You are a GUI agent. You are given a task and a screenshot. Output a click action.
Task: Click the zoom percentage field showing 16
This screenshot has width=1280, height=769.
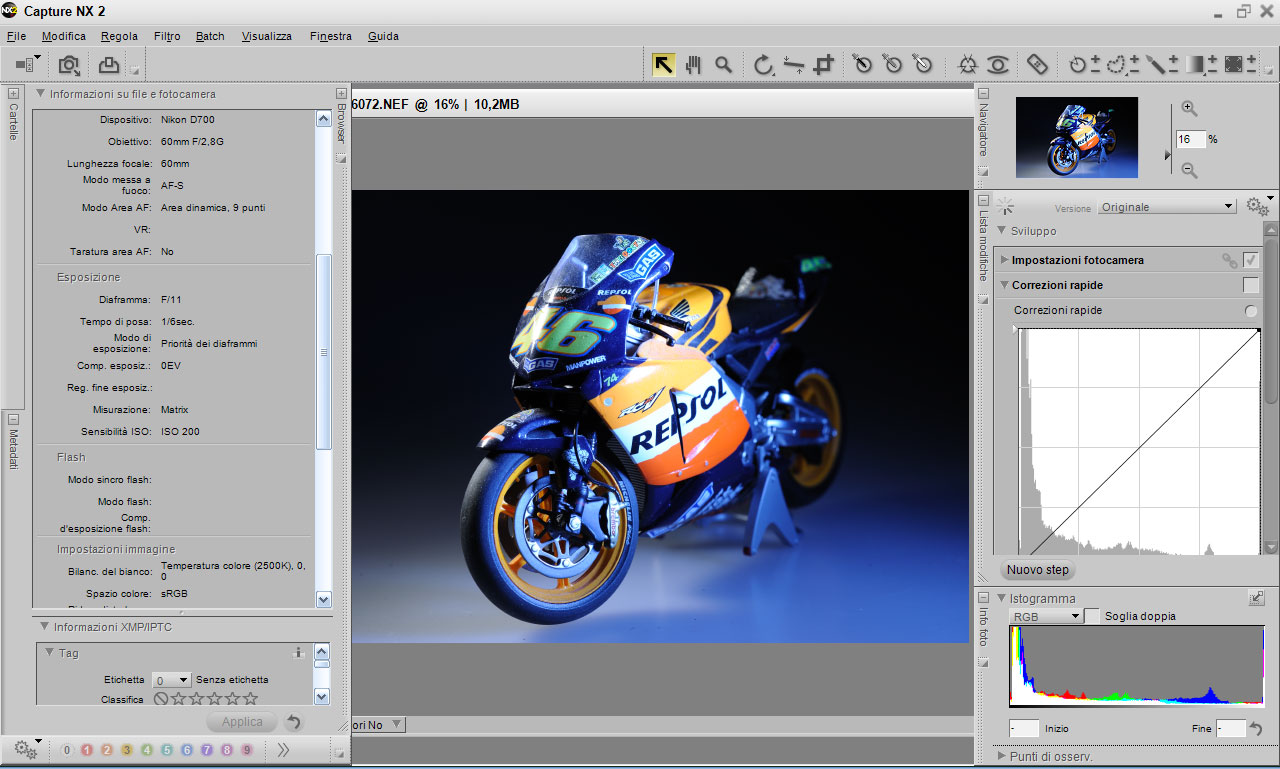click(1191, 140)
